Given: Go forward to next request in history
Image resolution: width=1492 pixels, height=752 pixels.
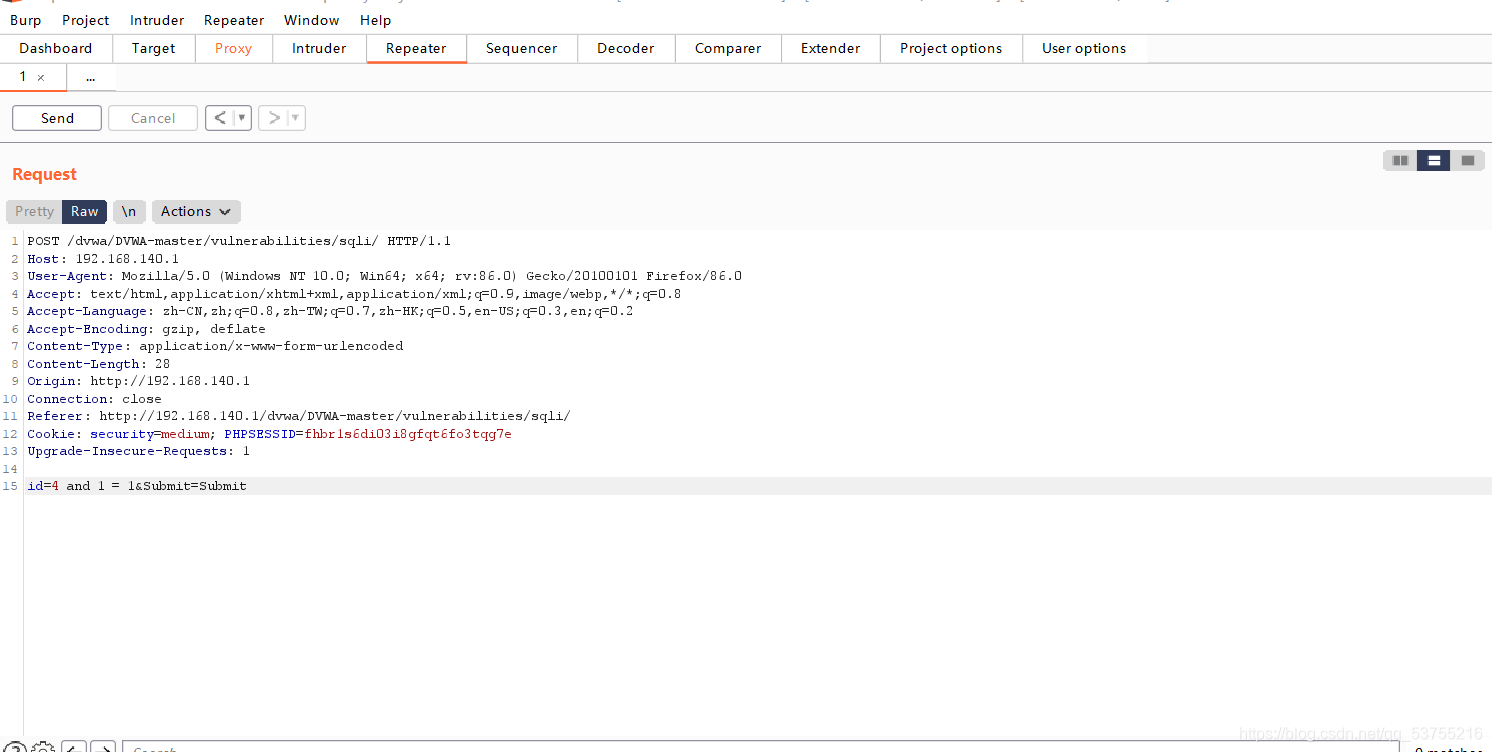Looking at the screenshot, I should point(274,118).
